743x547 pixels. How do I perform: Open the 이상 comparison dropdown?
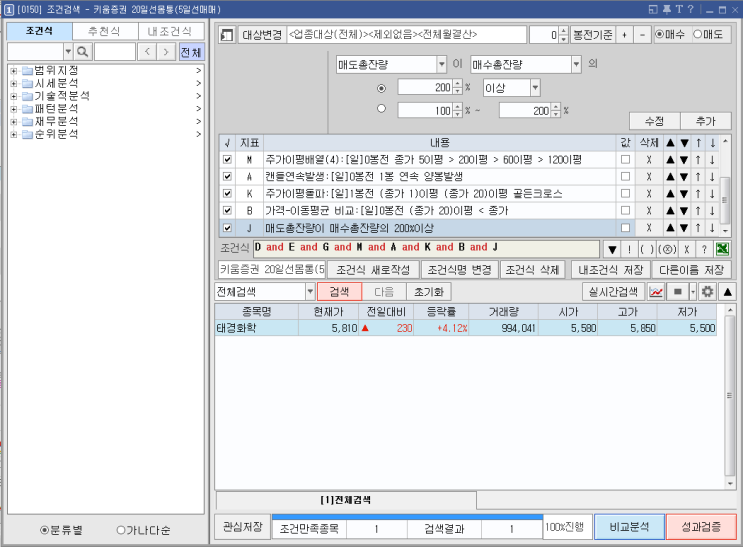coord(535,88)
